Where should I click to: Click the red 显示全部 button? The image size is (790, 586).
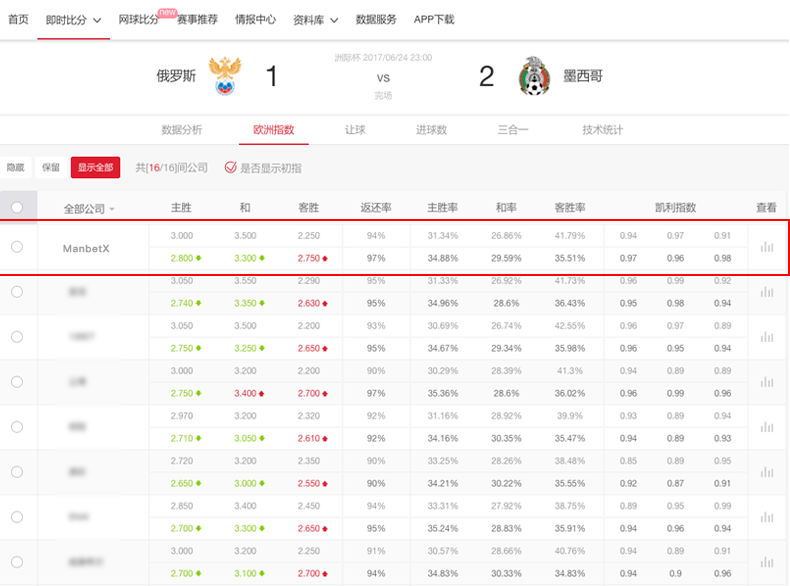tap(96, 168)
